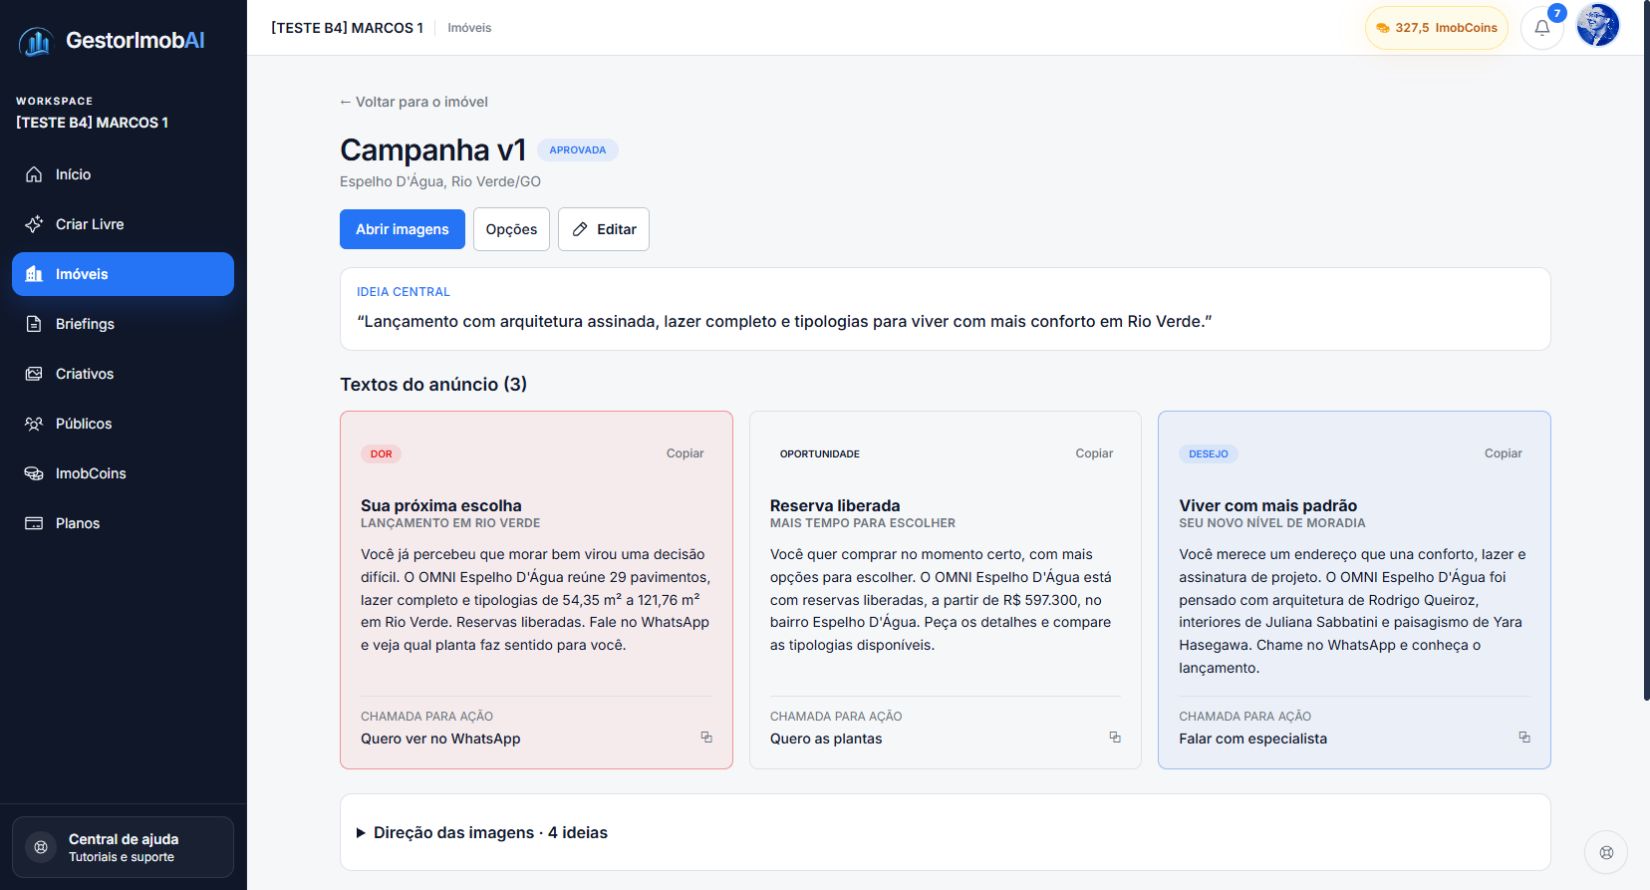This screenshot has width=1650, height=890.
Task: Click the ImobCoins coins icon in sidebar
Action: point(34,474)
